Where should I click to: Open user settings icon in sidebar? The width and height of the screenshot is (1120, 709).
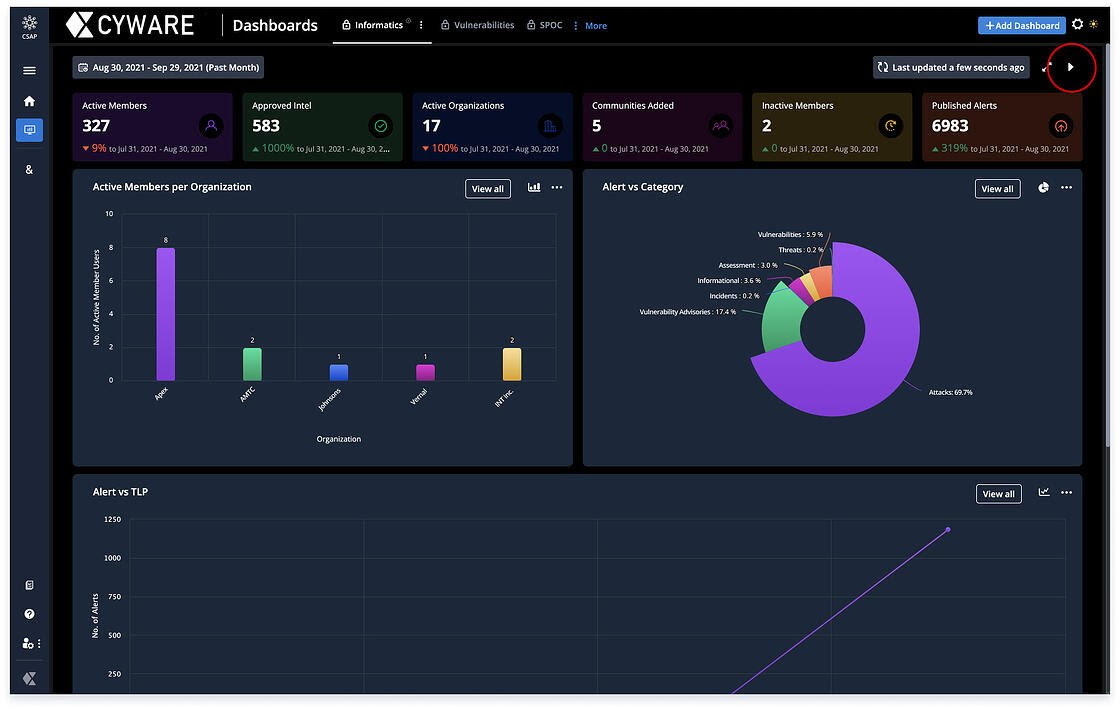coord(29,643)
